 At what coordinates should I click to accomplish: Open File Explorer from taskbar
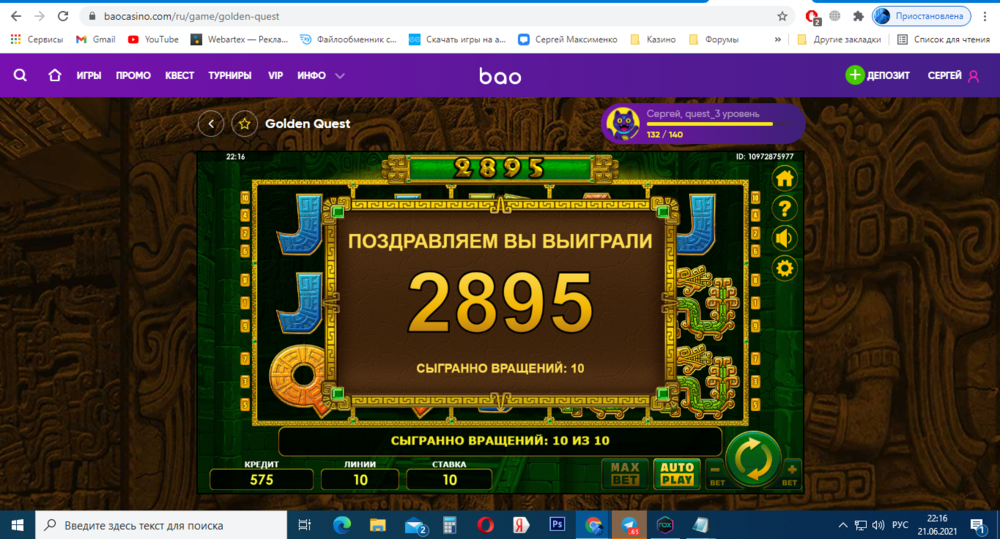click(x=378, y=525)
